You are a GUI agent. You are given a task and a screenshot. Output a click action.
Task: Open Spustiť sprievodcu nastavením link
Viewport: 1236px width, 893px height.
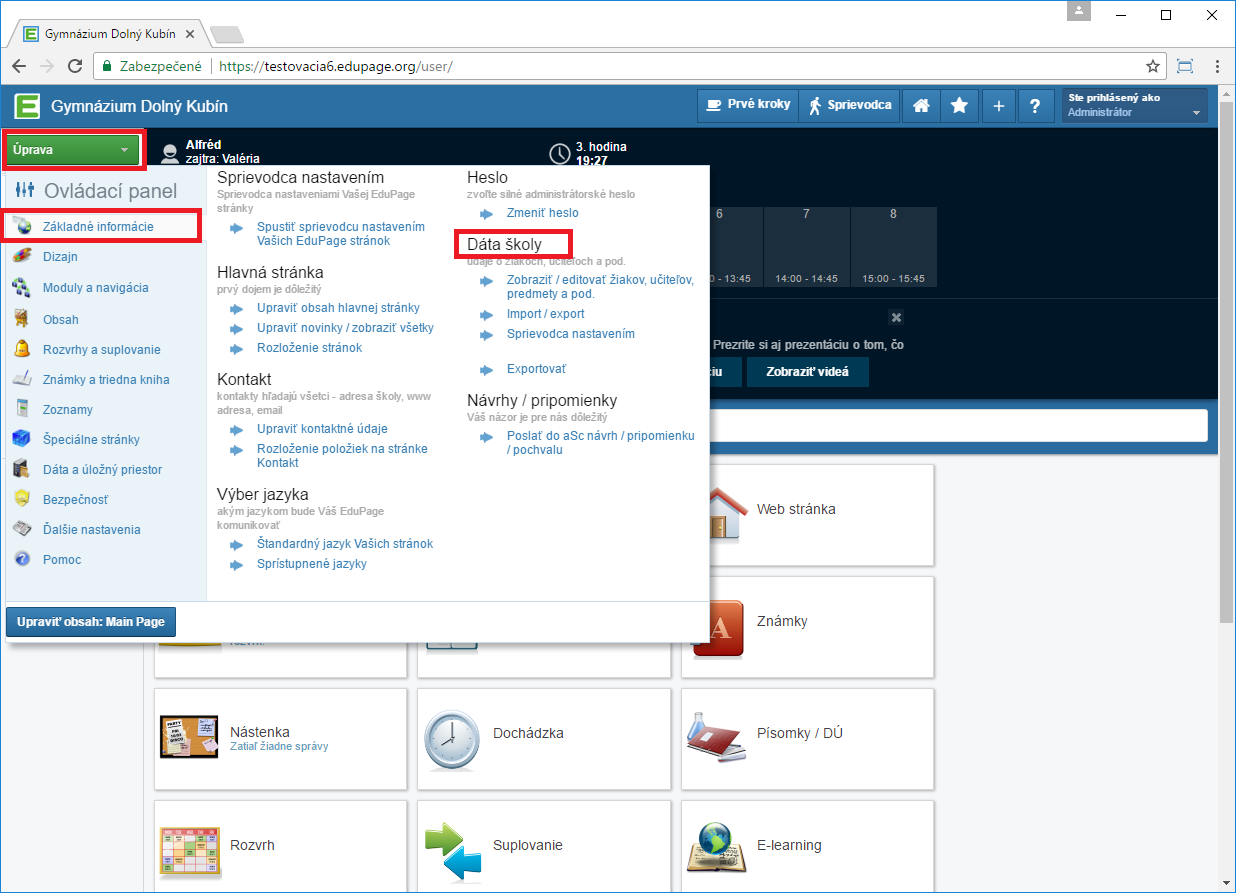(341, 234)
